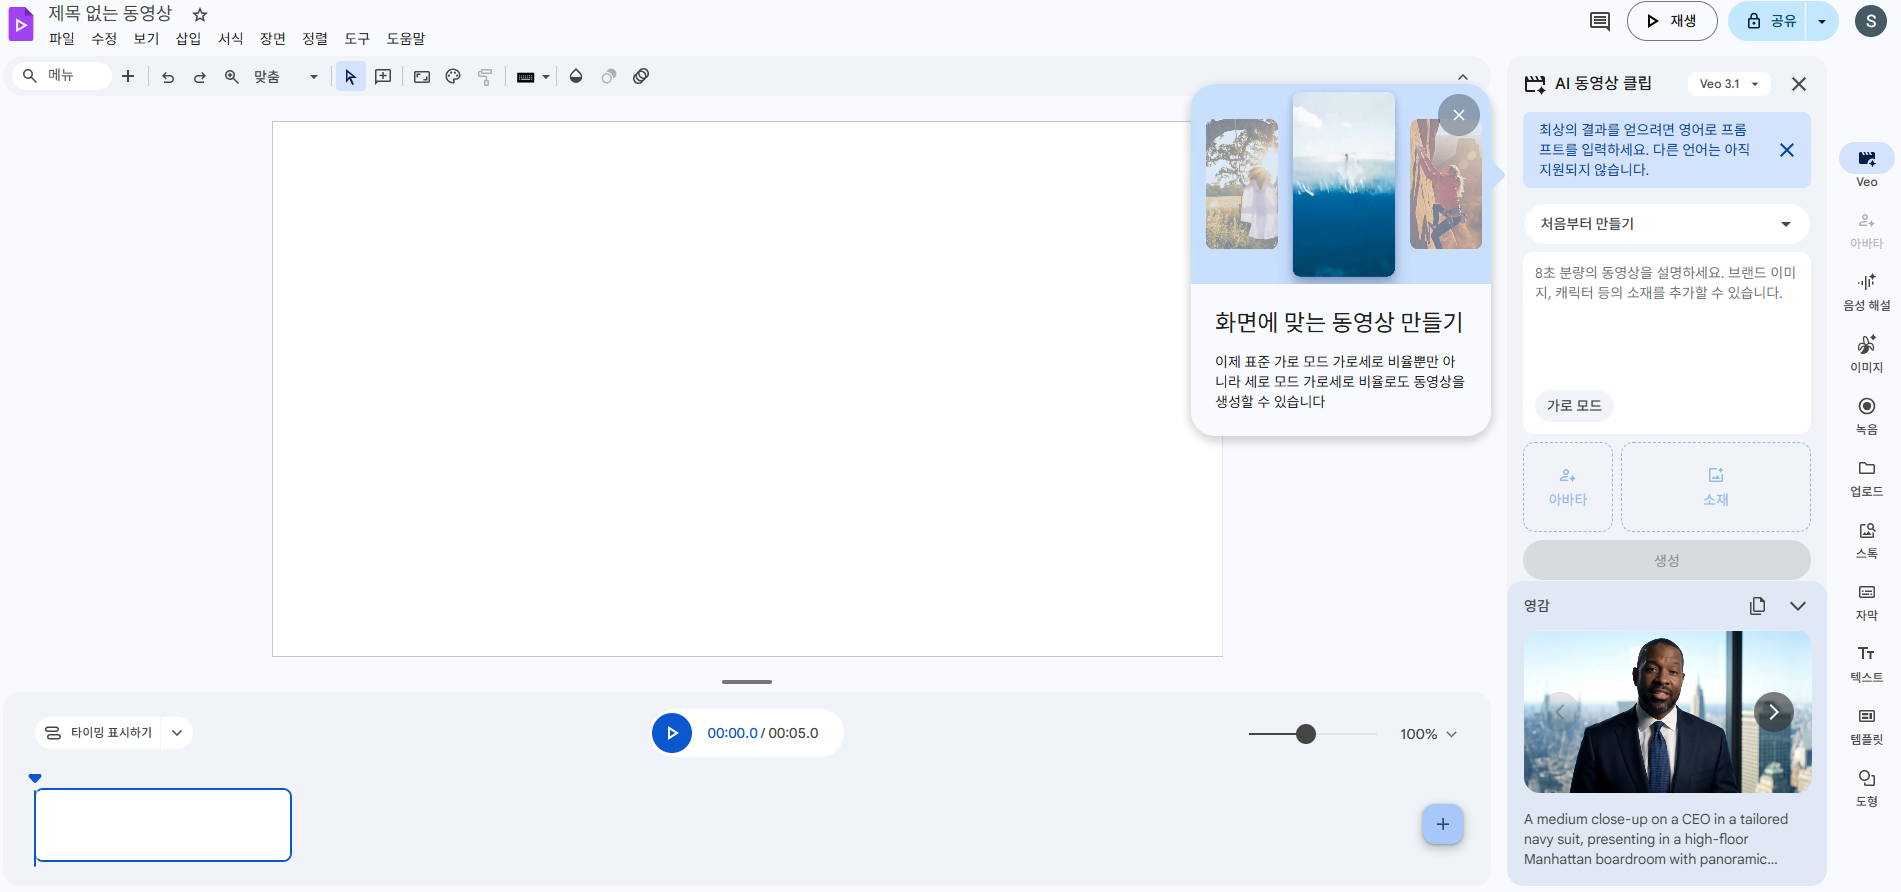1901x892 pixels.
Task: Open the 녹음 recording sidebar tool
Action: (1866, 415)
